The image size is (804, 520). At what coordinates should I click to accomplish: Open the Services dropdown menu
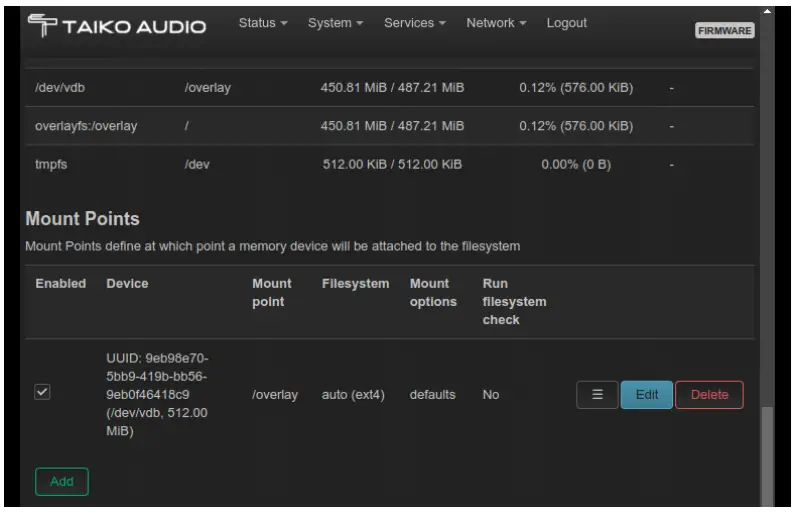[x=415, y=23]
